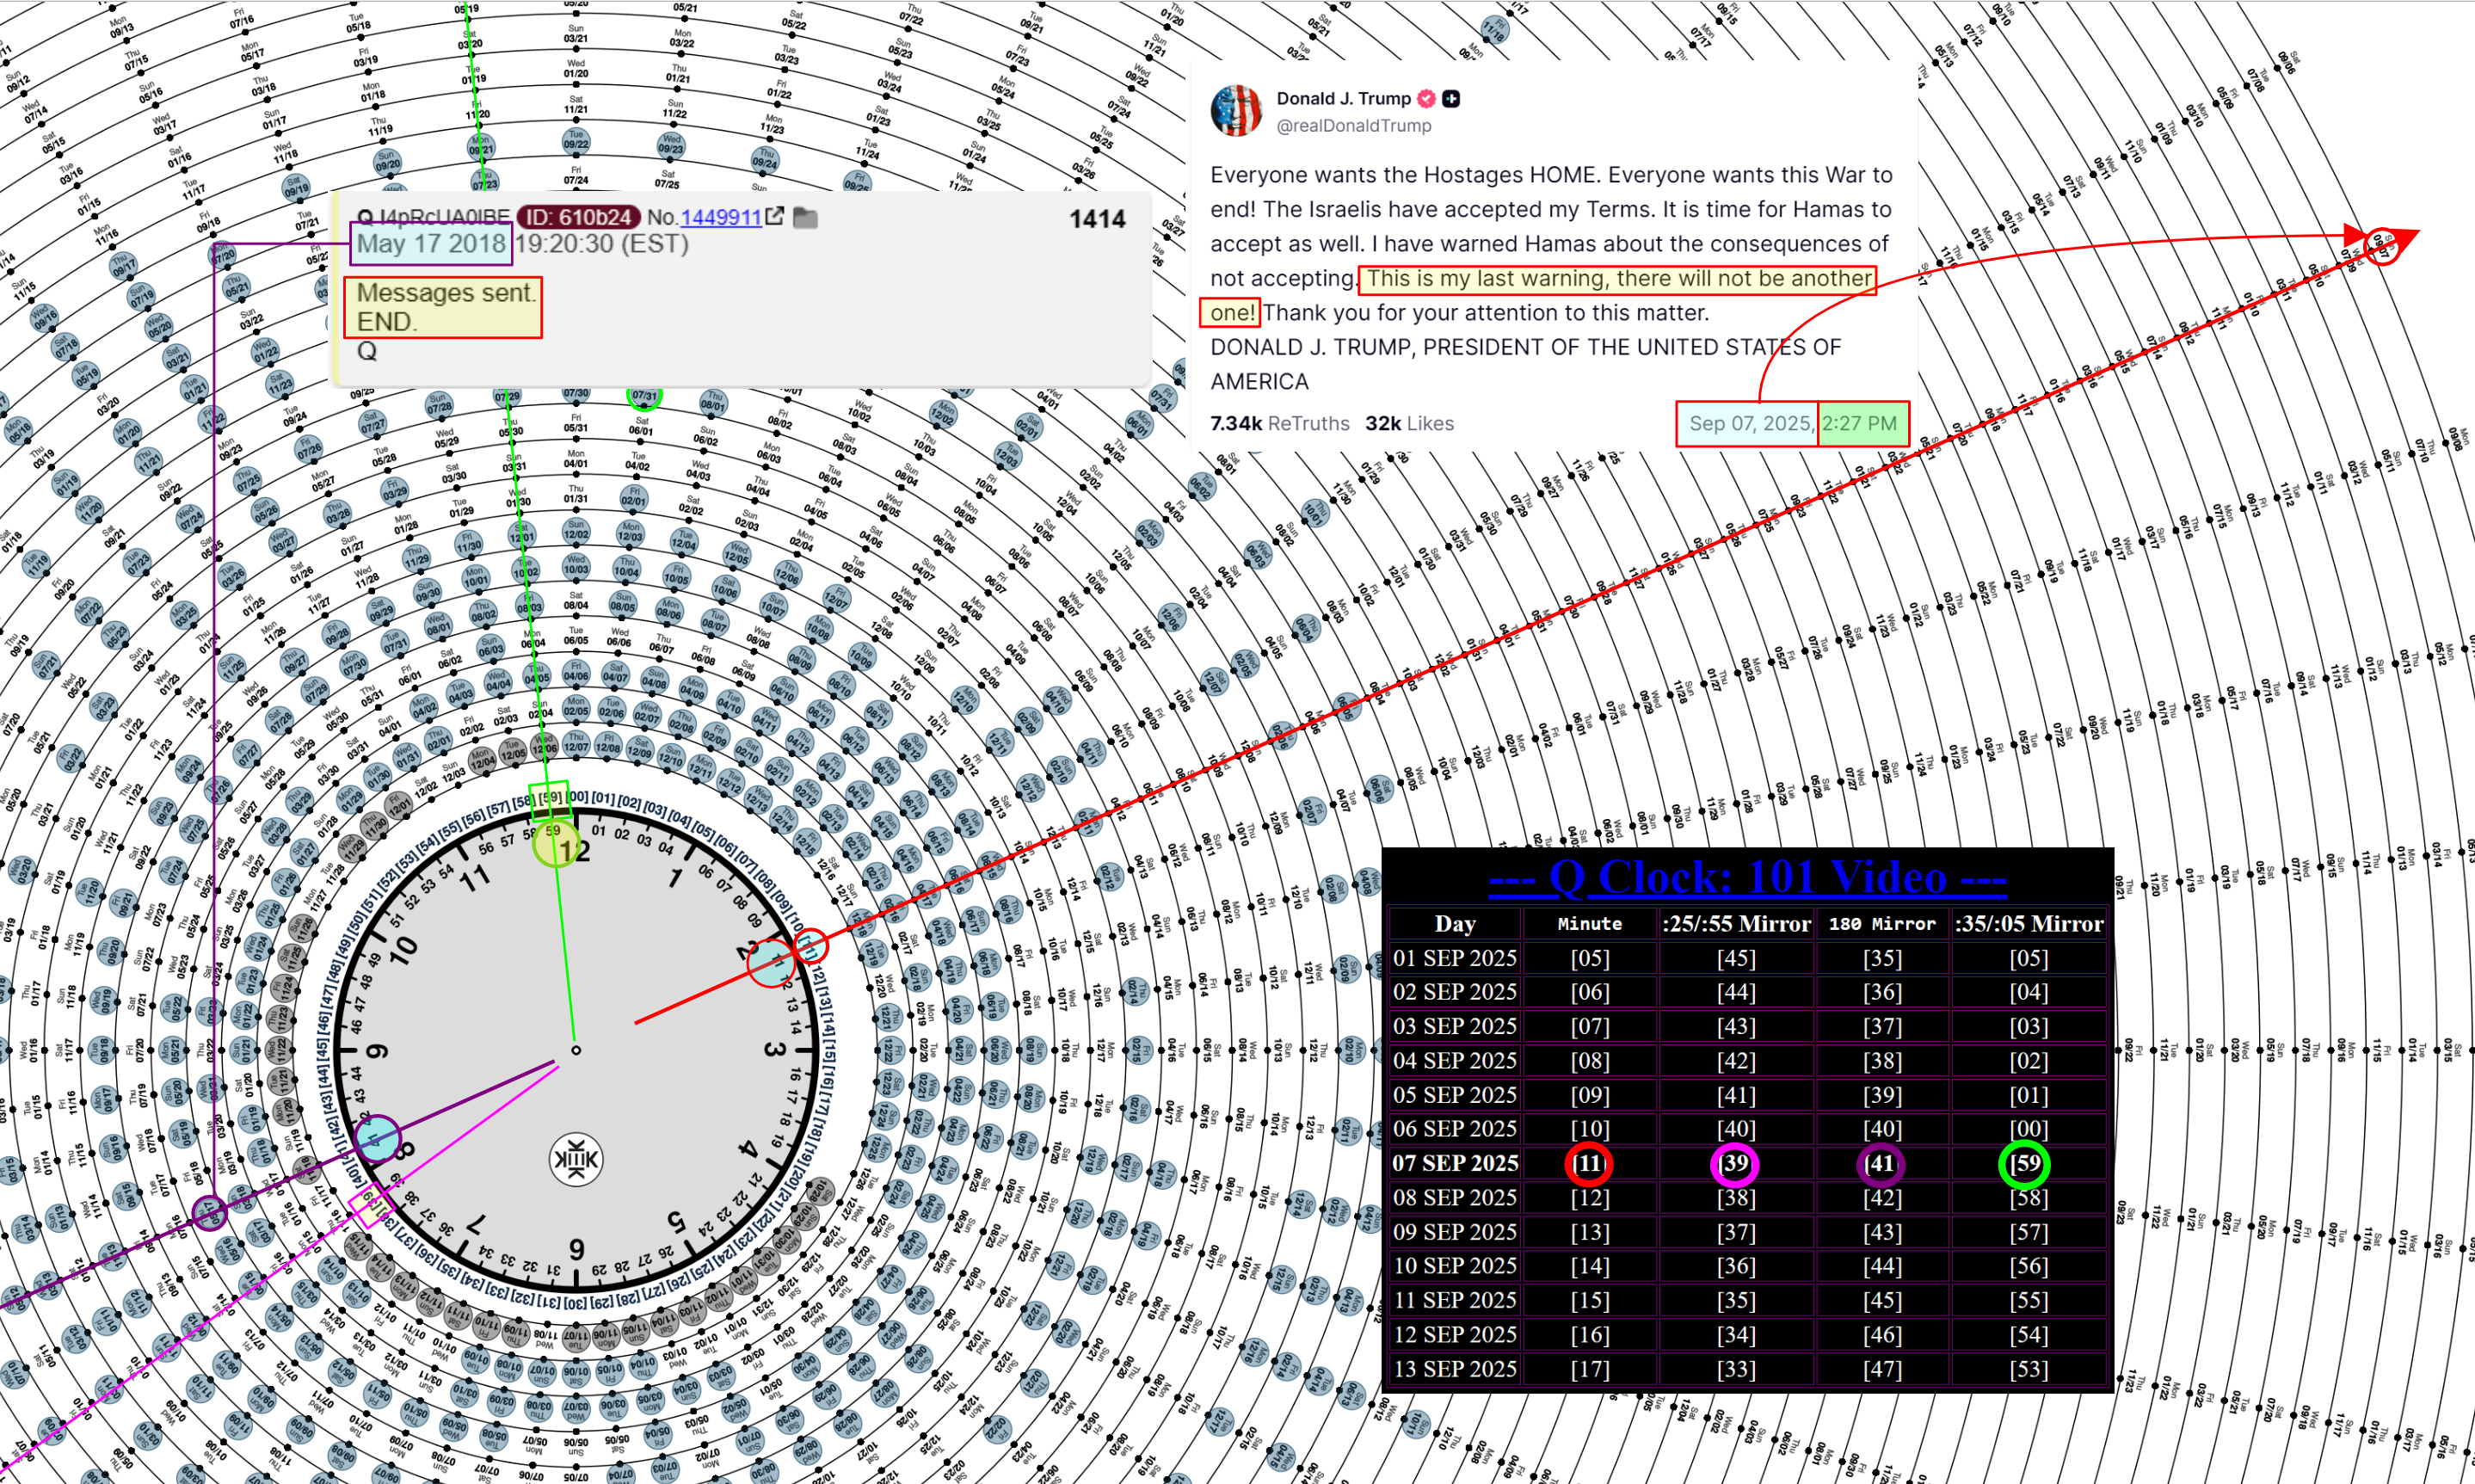
Task: Click table cell '[53]' in 13 SEP row
Action: [2029, 1369]
